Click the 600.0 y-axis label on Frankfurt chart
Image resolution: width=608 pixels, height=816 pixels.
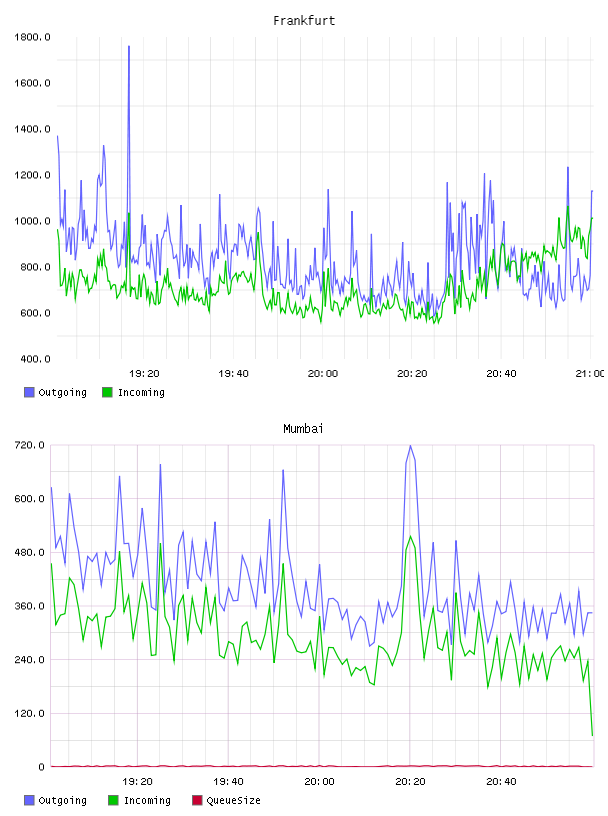pos(35,313)
